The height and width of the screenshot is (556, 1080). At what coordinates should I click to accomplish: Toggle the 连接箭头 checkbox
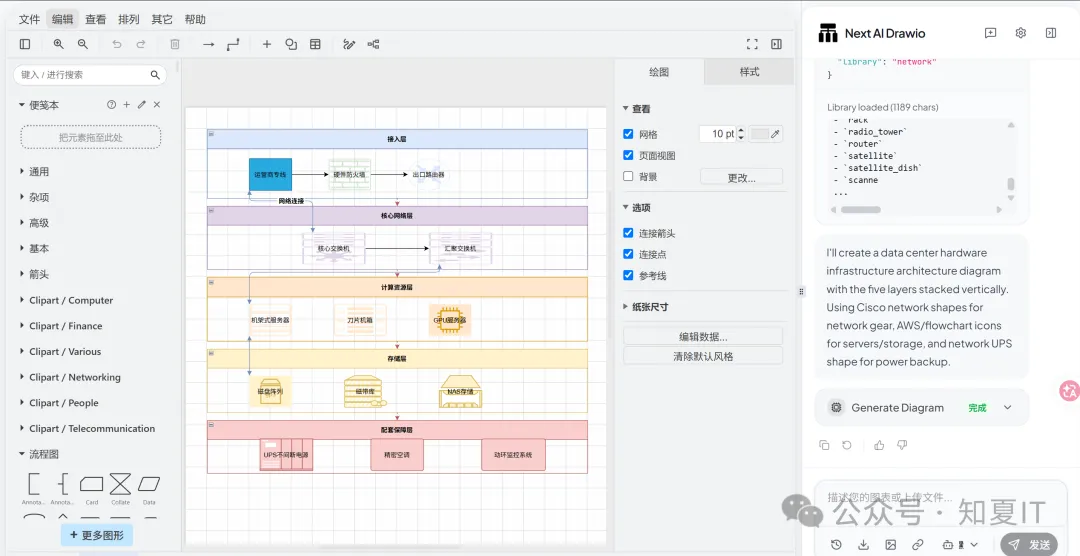(628, 234)
